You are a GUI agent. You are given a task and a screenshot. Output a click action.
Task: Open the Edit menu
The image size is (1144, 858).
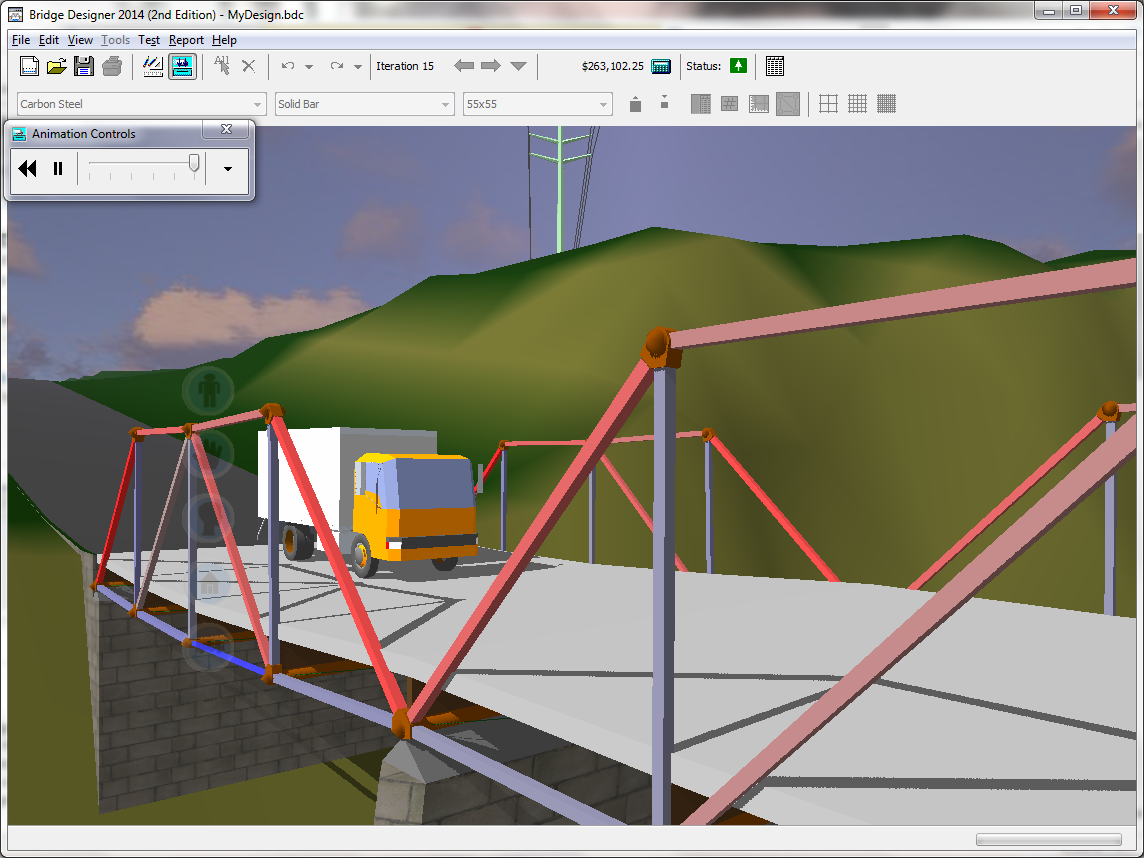(x=49, y=40)
